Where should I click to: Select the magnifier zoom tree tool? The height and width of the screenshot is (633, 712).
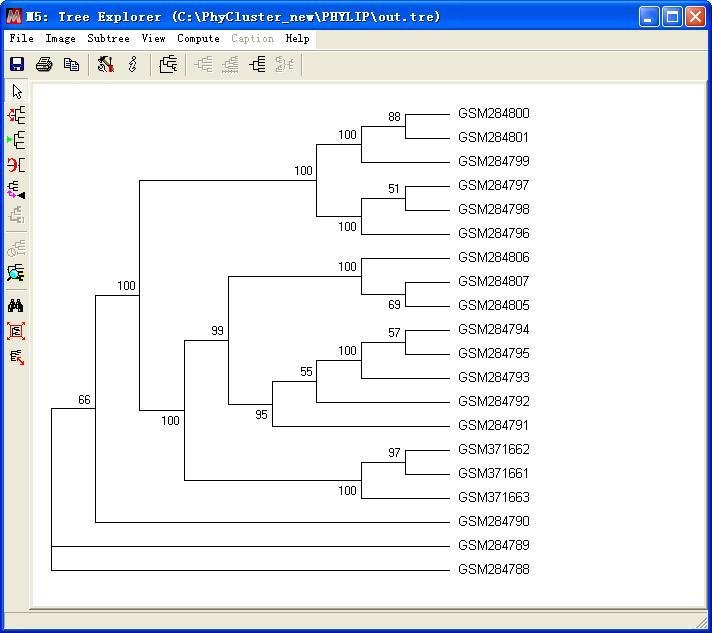pyautogui.click(x=16, y=273)
